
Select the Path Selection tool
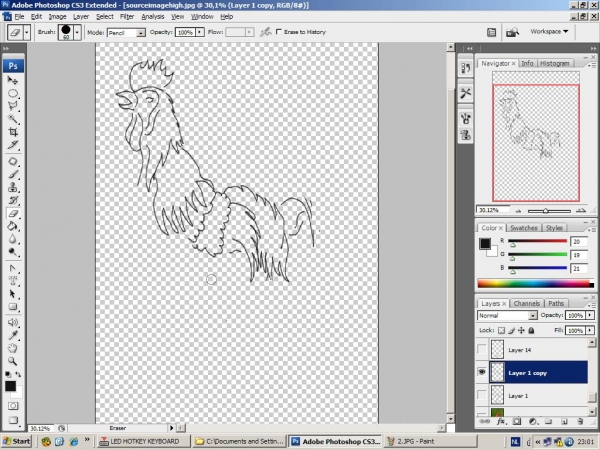pyautogui.click(x=13, y=294)
